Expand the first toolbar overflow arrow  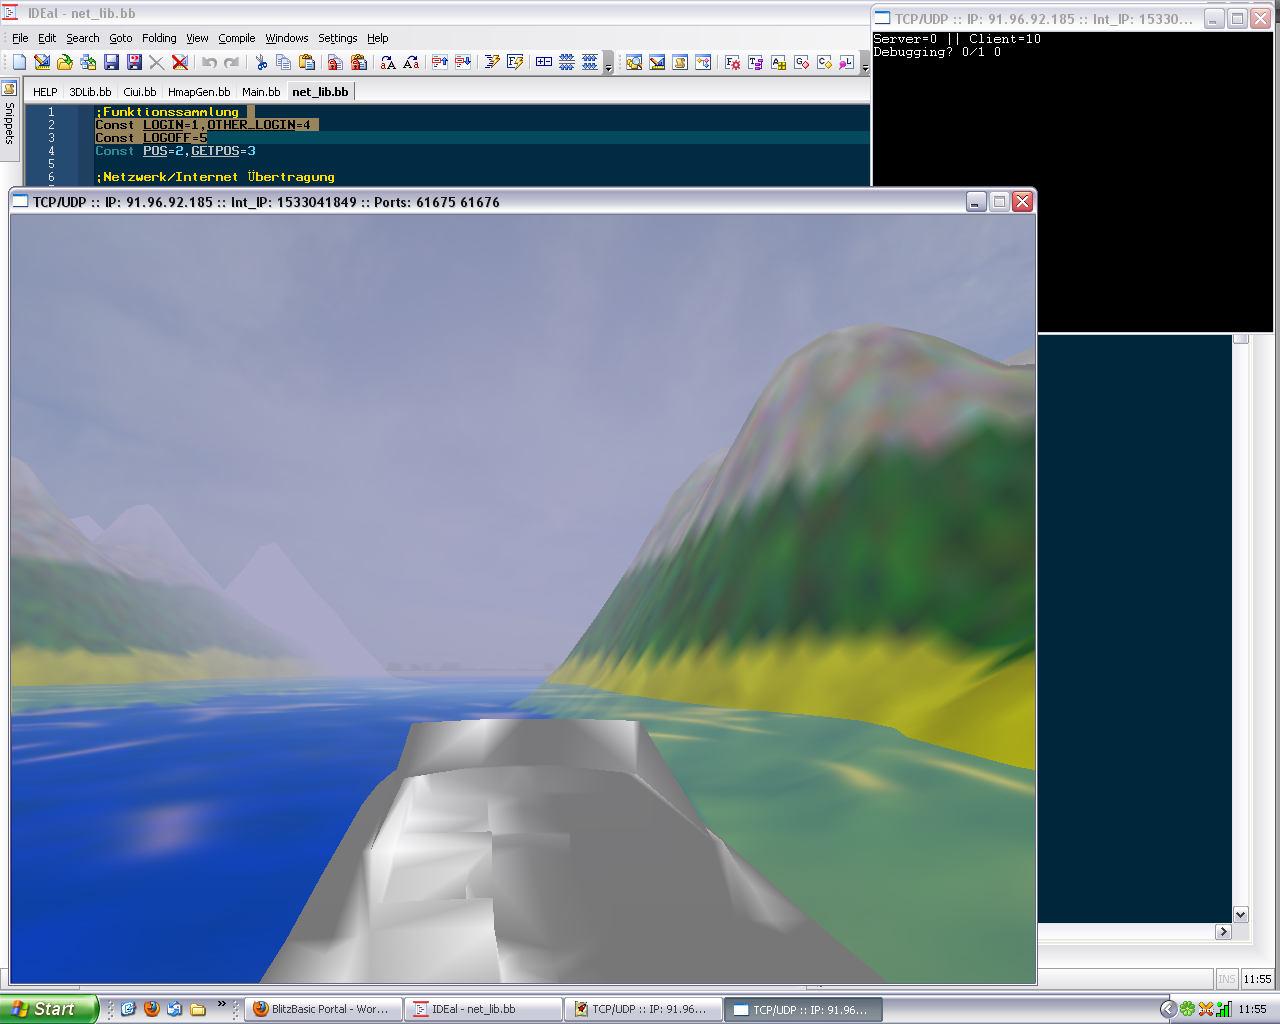click(608, 68)
